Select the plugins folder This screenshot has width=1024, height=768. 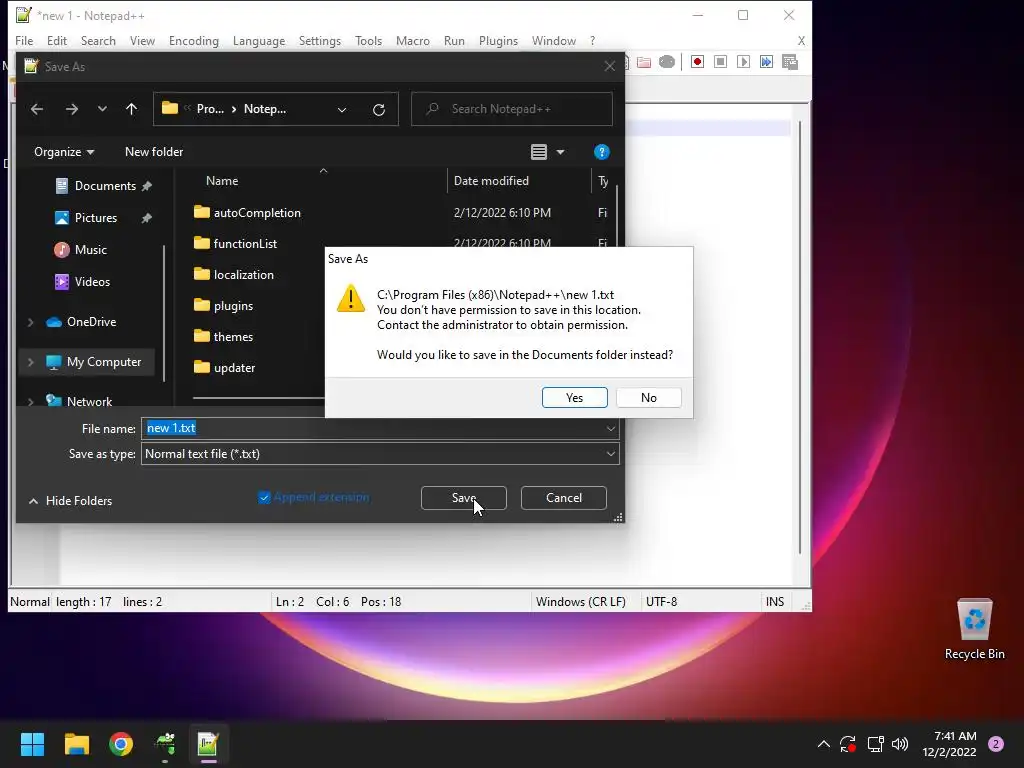coord(233,306)
